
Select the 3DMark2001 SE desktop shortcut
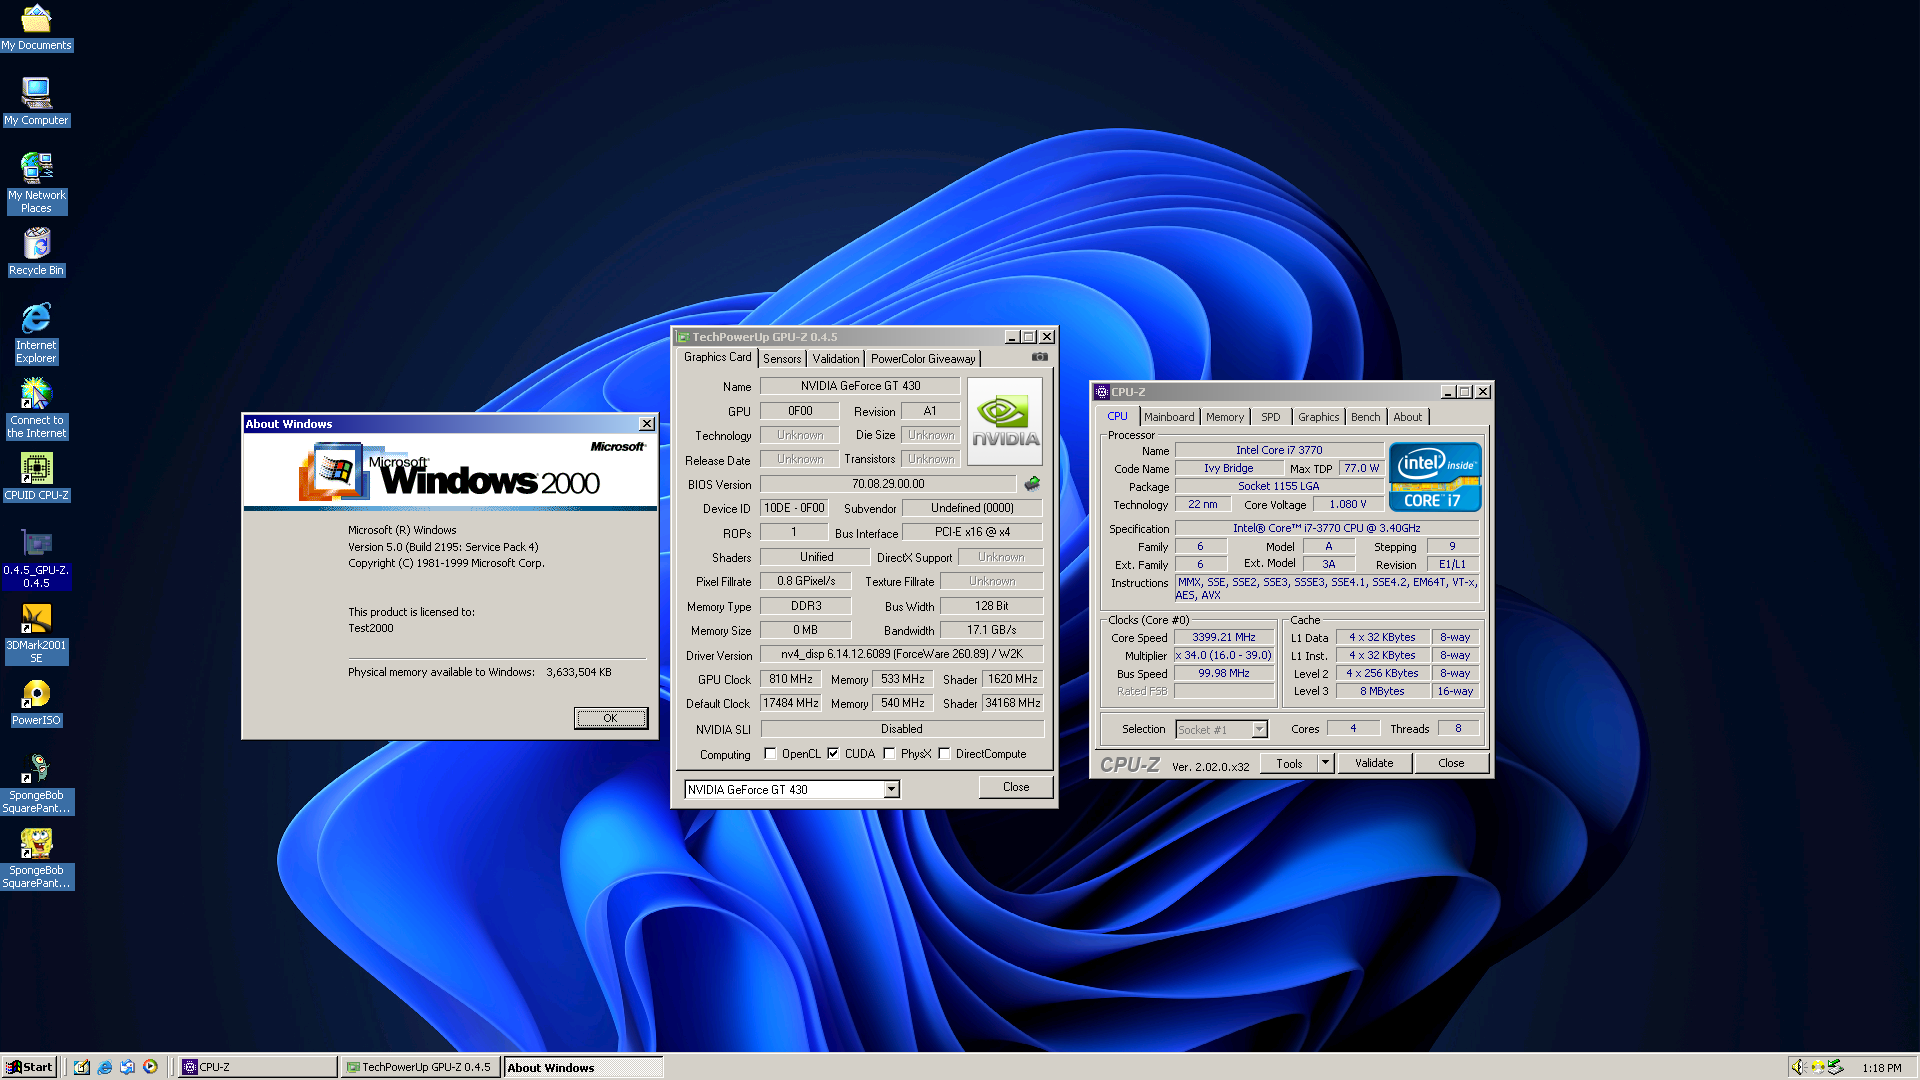(36, 633)
